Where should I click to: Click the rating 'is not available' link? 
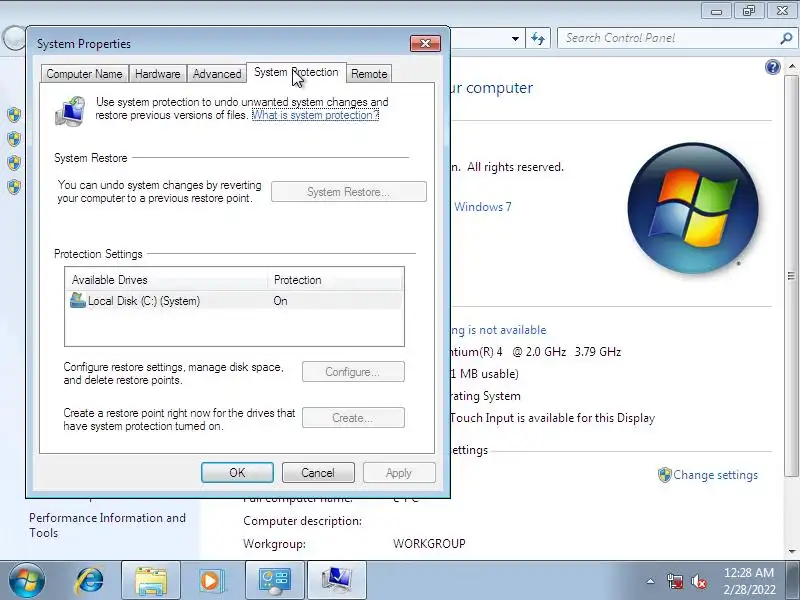[499, 330]
